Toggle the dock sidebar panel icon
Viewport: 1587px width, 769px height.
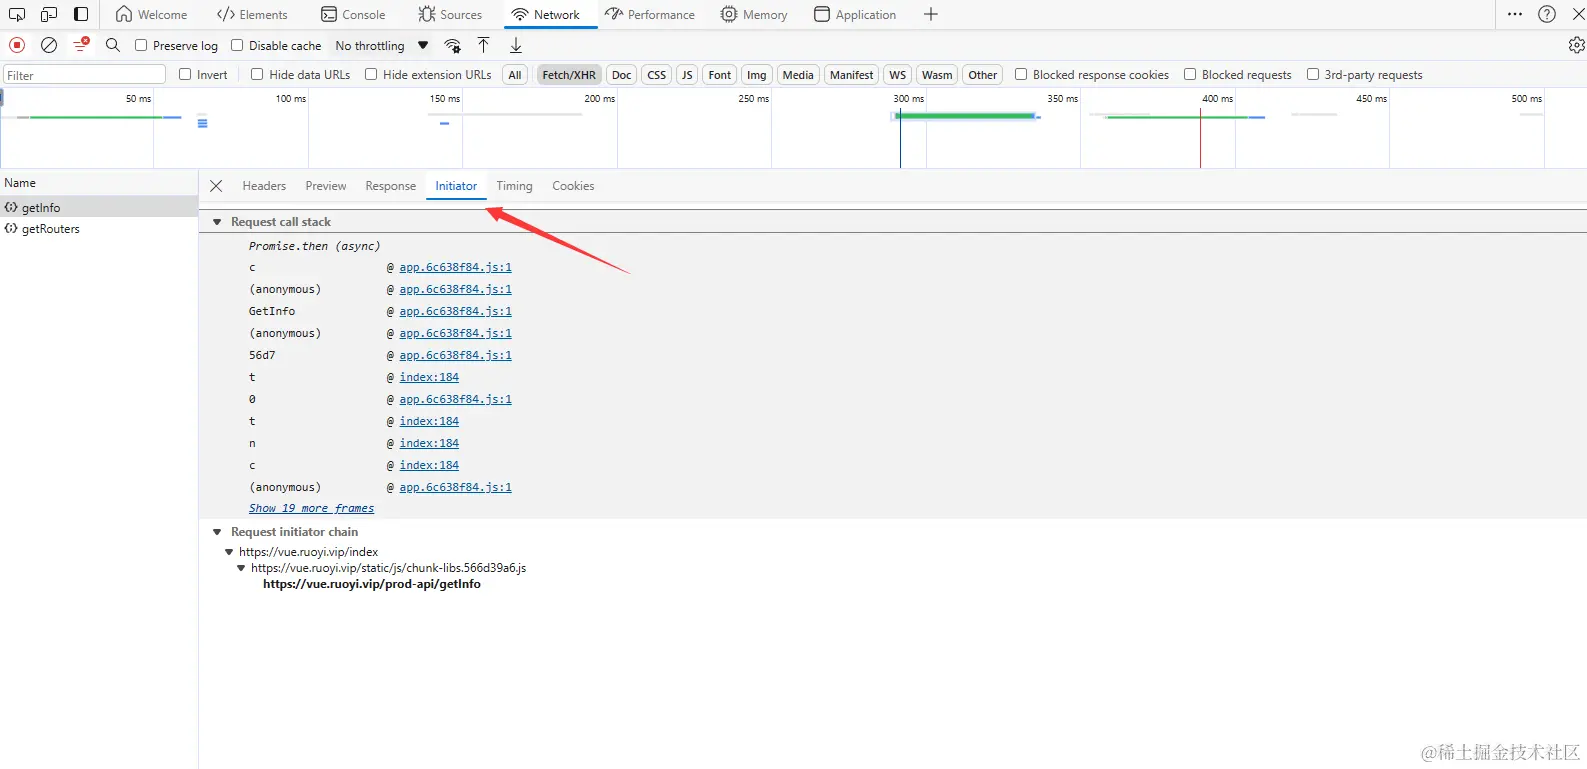click(x=81, y=14)
